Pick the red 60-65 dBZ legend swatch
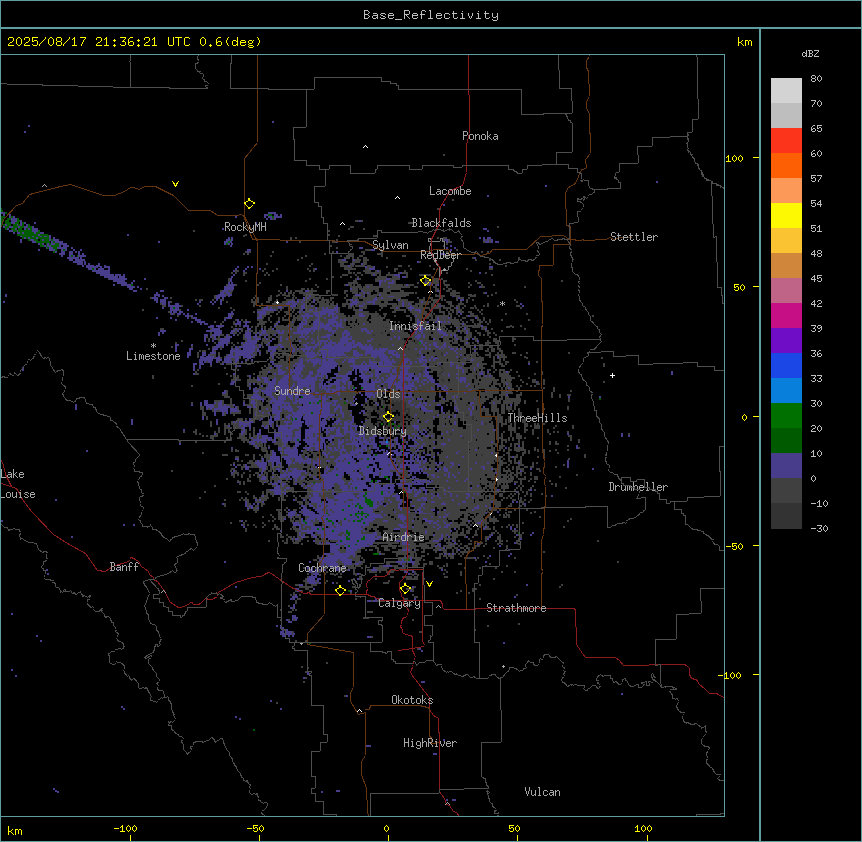The image size is (862, 842). pyautogui.click(x=786, y=140)
